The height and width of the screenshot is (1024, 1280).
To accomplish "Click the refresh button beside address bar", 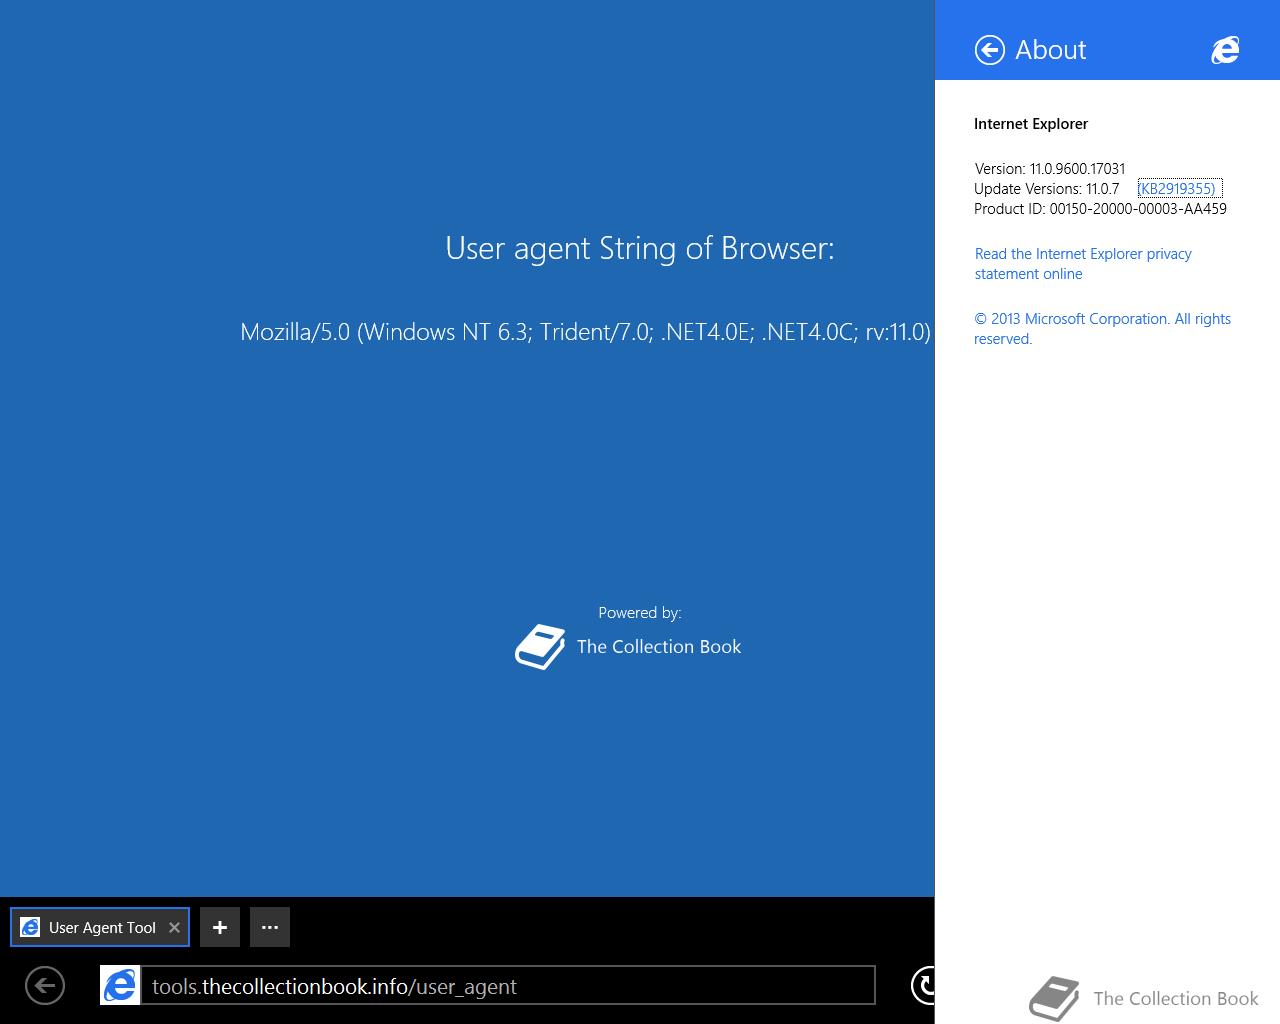I will pyautogui.click(x=923, y=986).
